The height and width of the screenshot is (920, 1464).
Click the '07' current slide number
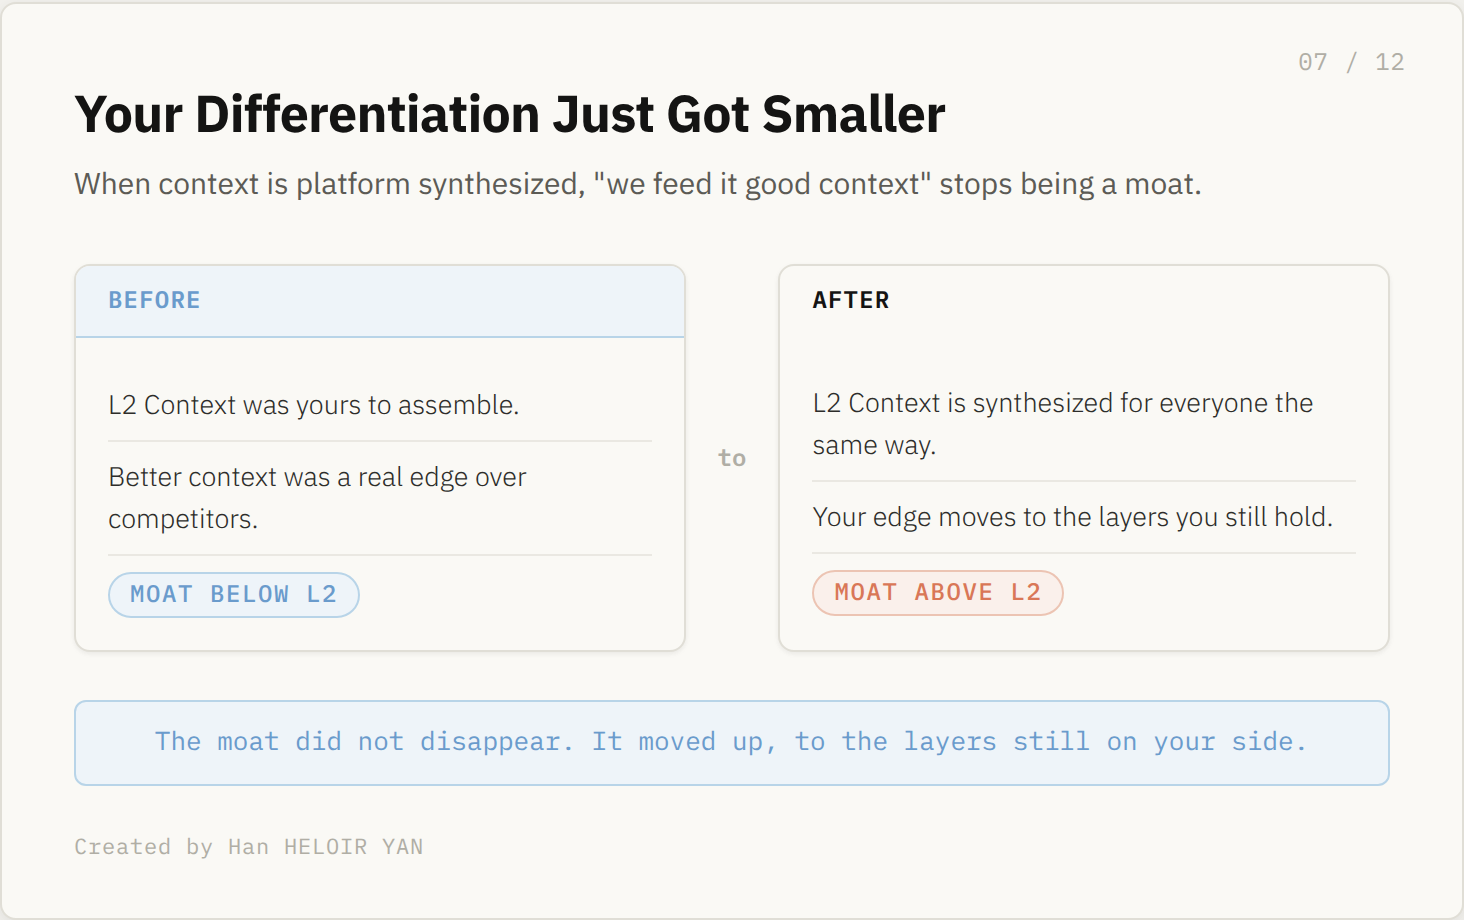(x=1313, y=62)
